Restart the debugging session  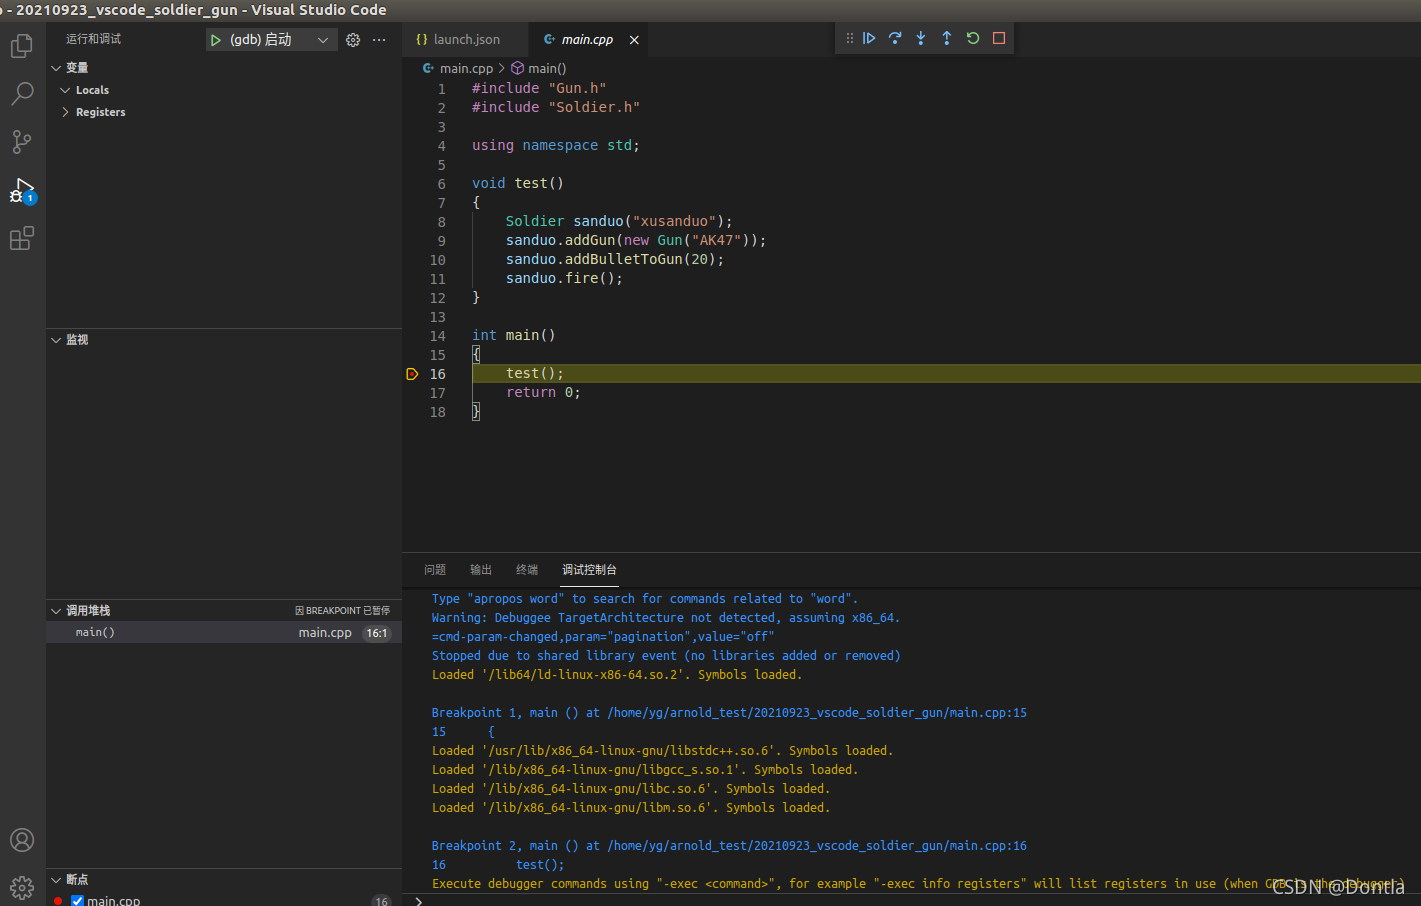coord(973,38)
